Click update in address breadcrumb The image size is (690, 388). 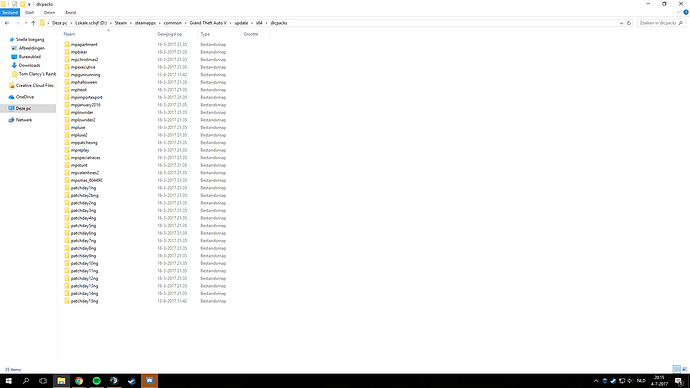[241, 23]
